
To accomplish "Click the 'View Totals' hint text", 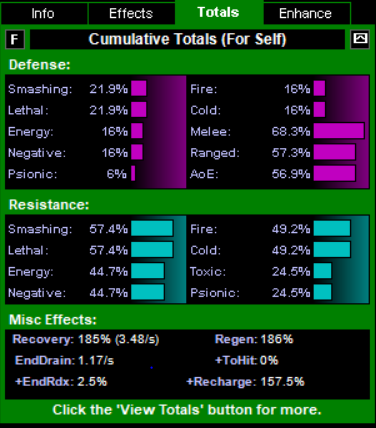I will point(187,410).
